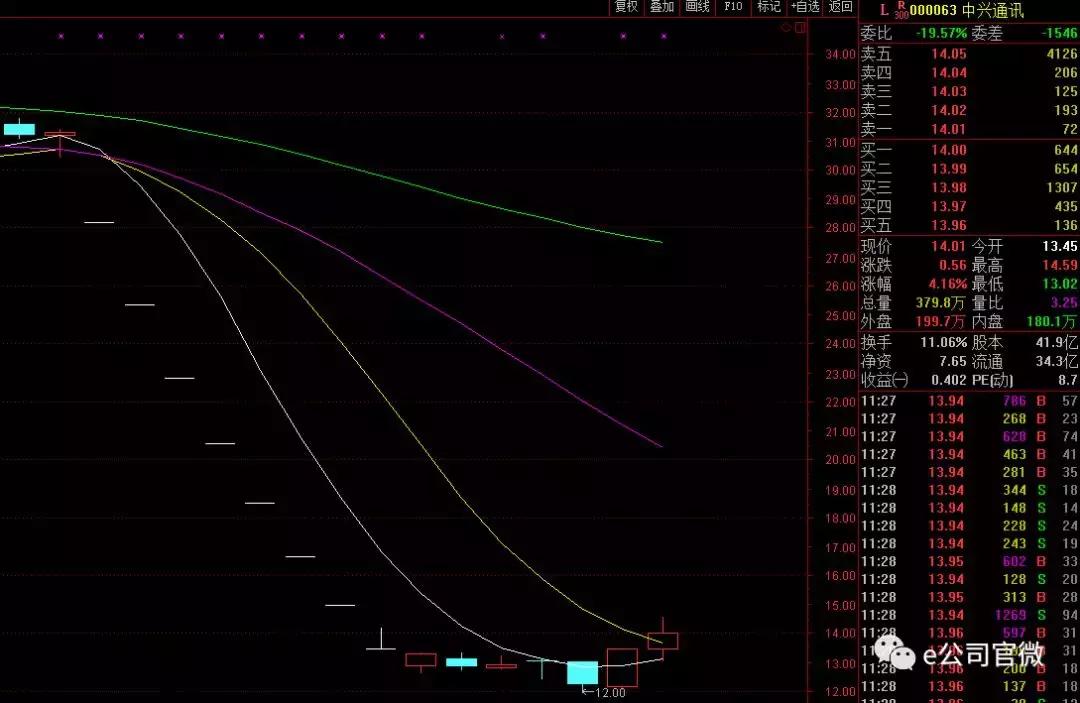Click the last red candlestick on chart

(x=663, y=640)
